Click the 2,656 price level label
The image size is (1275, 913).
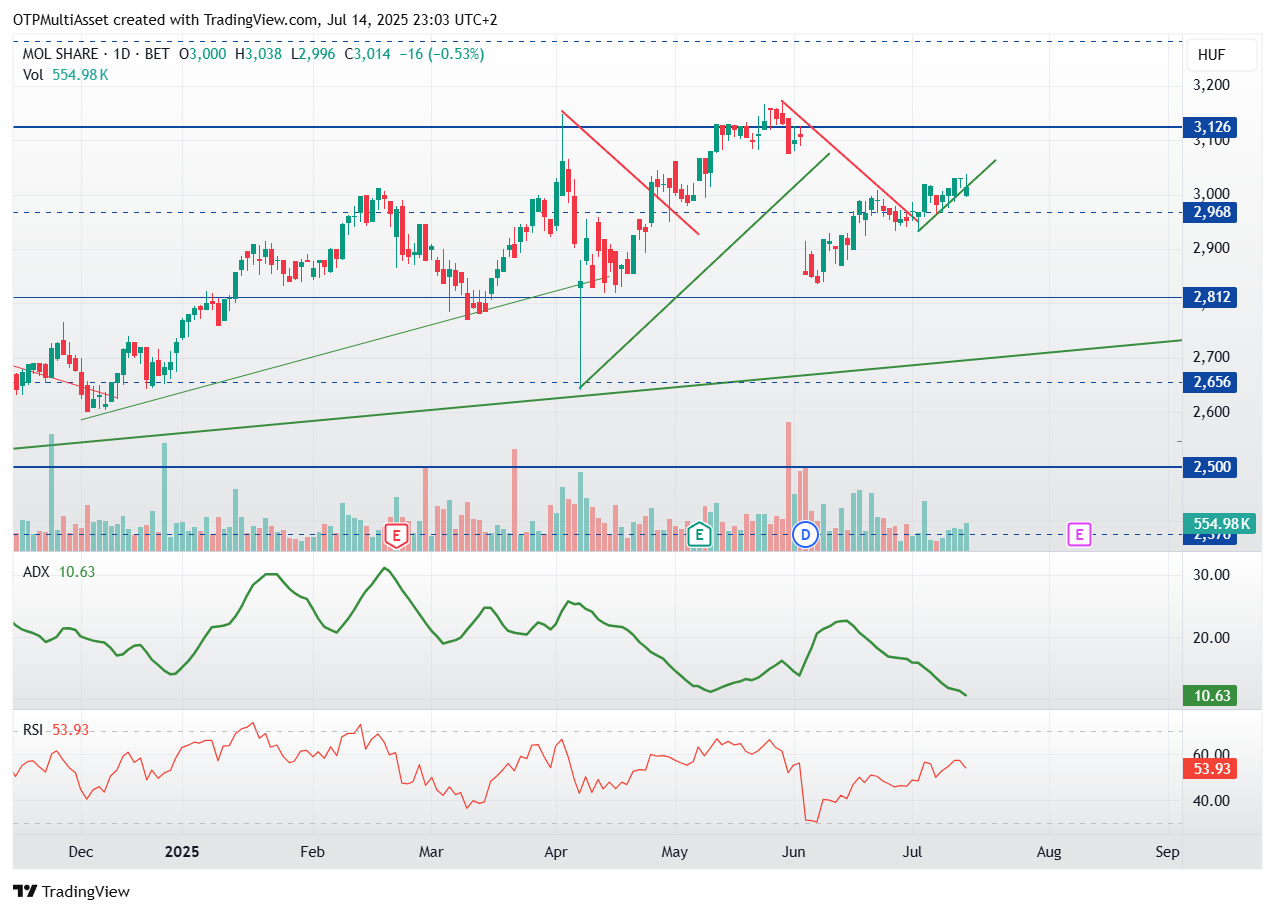tap(1210, 381)
